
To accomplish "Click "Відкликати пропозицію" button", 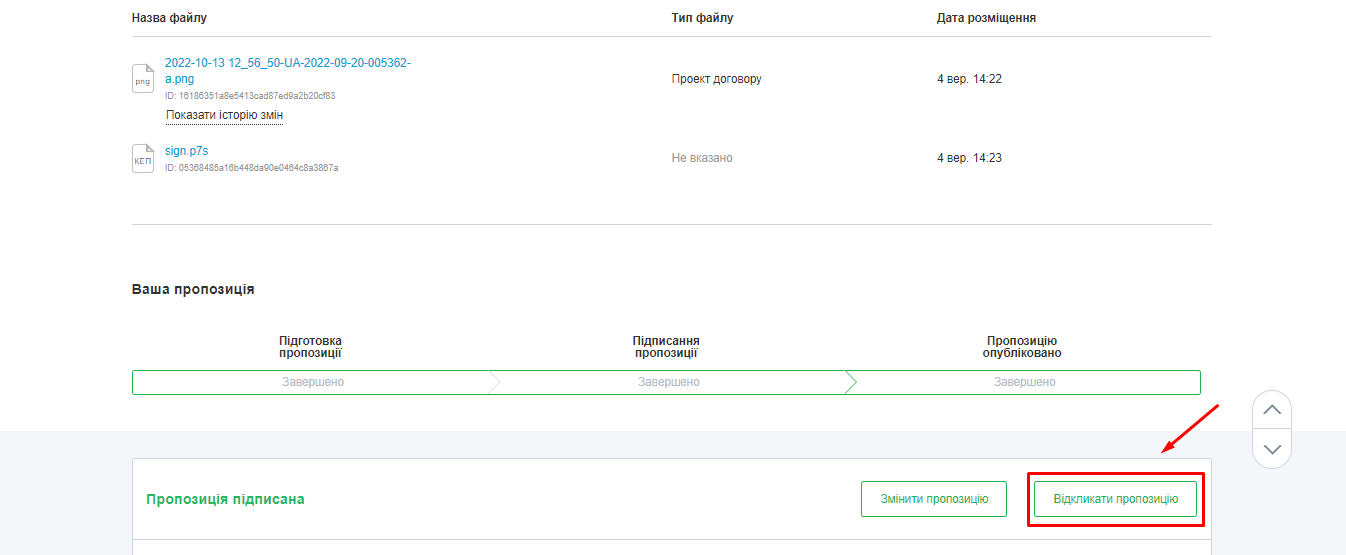I will point(1115,499).
